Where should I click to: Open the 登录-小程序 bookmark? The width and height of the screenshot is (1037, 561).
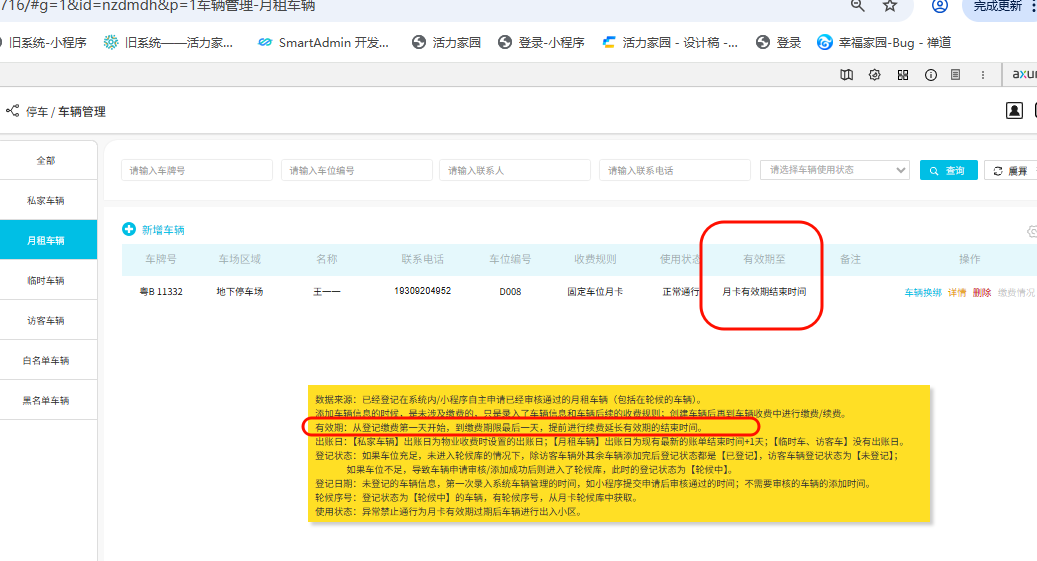(x=541, y=42)
